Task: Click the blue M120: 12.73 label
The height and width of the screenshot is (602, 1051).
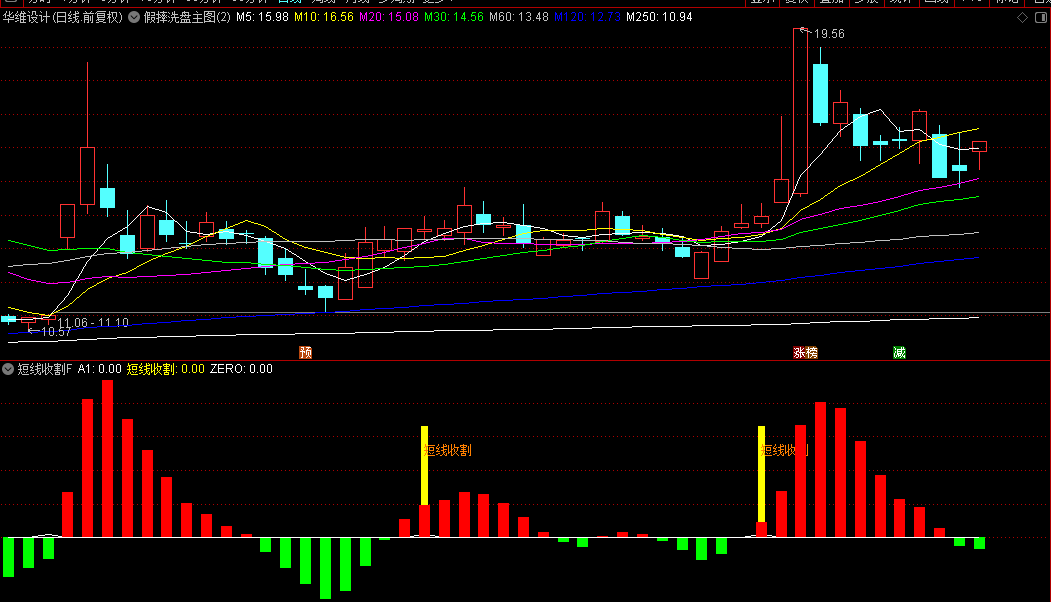Action: coord(587,17)
